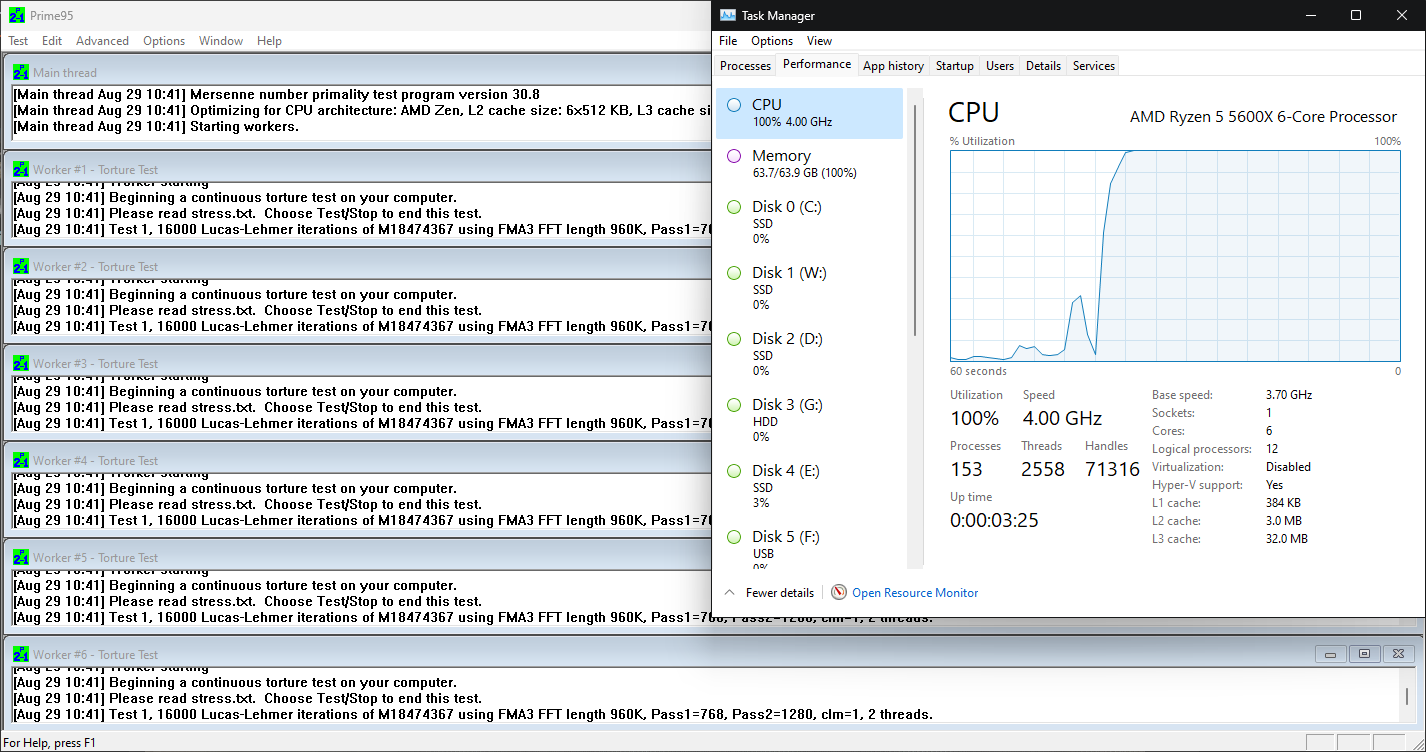
Task: Open the View menu in Task Manager
Action: (x=819, y=41)
